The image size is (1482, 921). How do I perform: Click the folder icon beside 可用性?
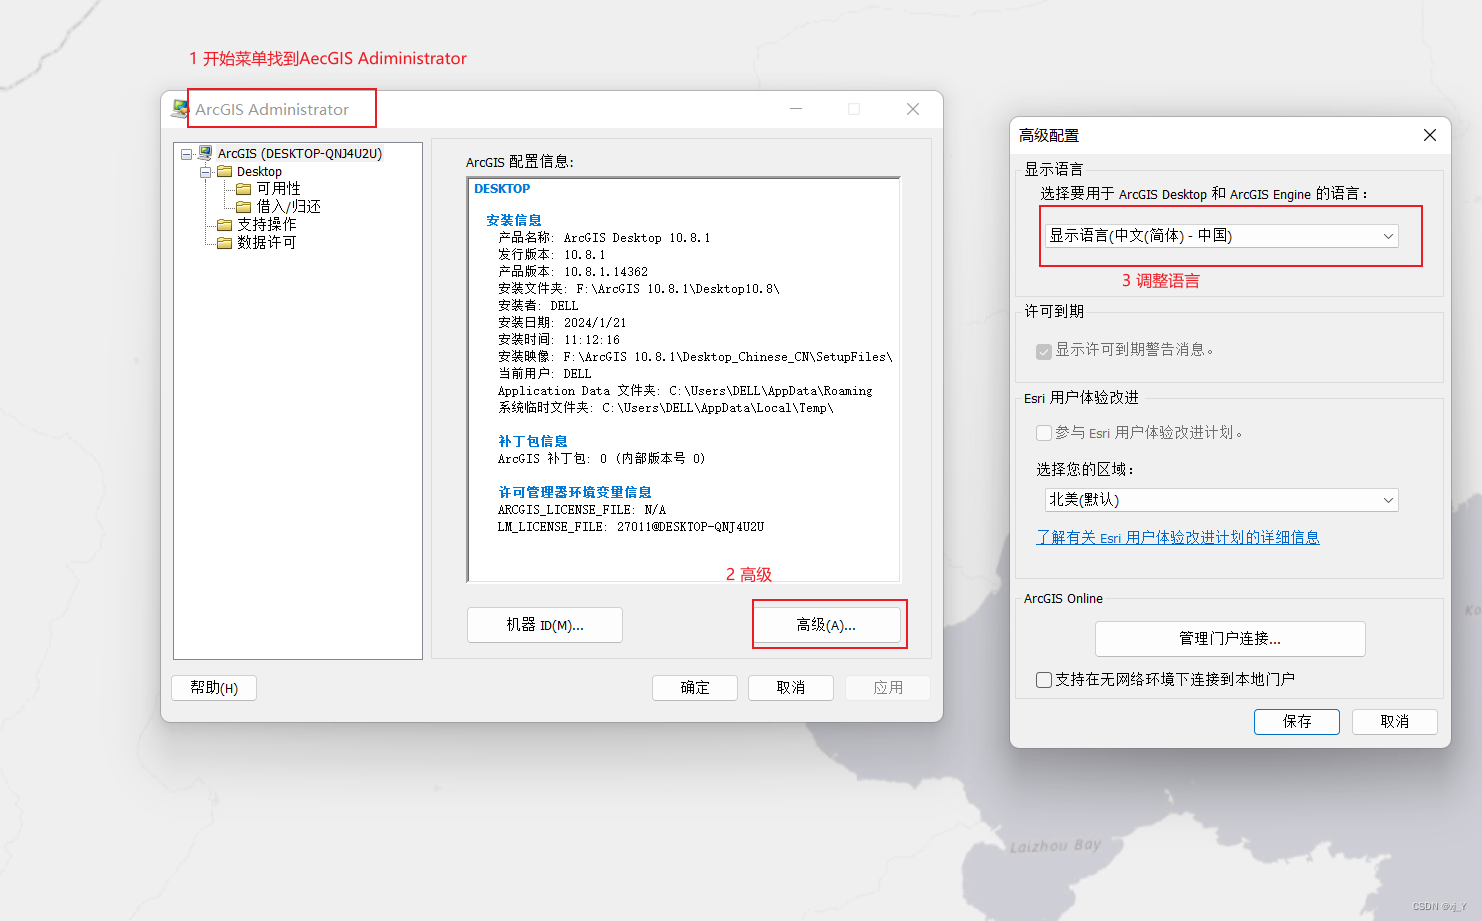tap(243, 189)
